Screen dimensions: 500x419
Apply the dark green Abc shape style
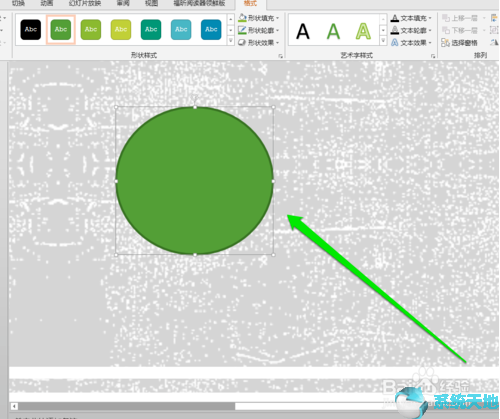[61, 30]
